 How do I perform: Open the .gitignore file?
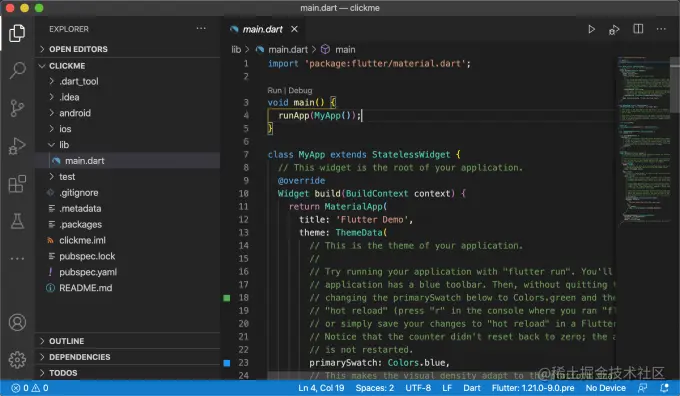(128, 193)
